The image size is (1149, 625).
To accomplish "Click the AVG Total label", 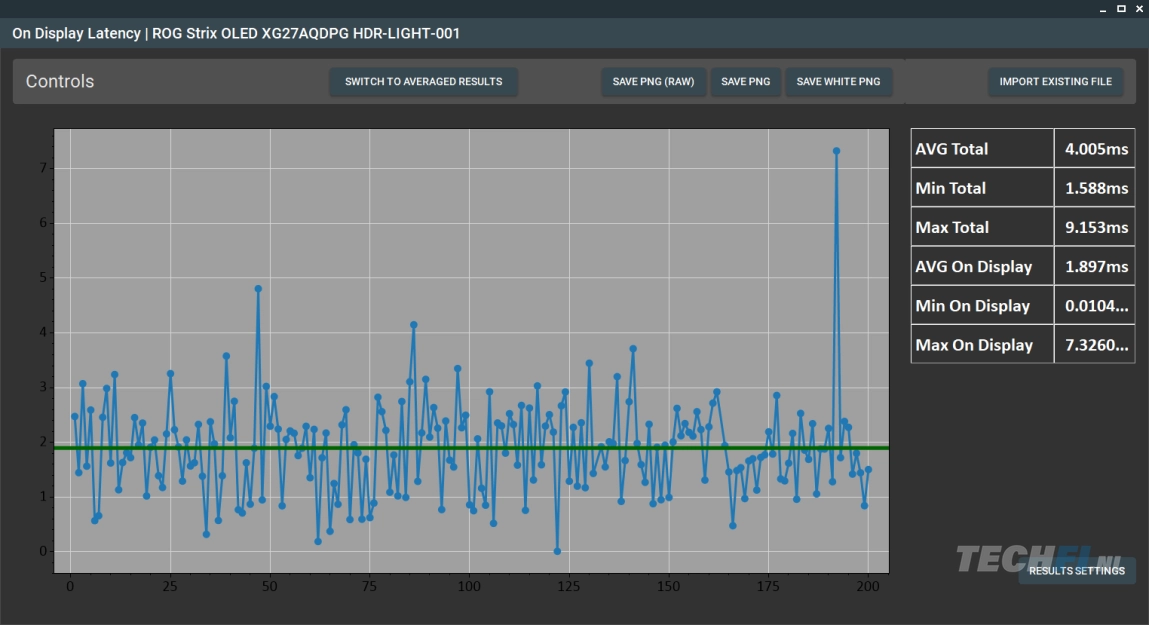I will [x=951, y=149].
